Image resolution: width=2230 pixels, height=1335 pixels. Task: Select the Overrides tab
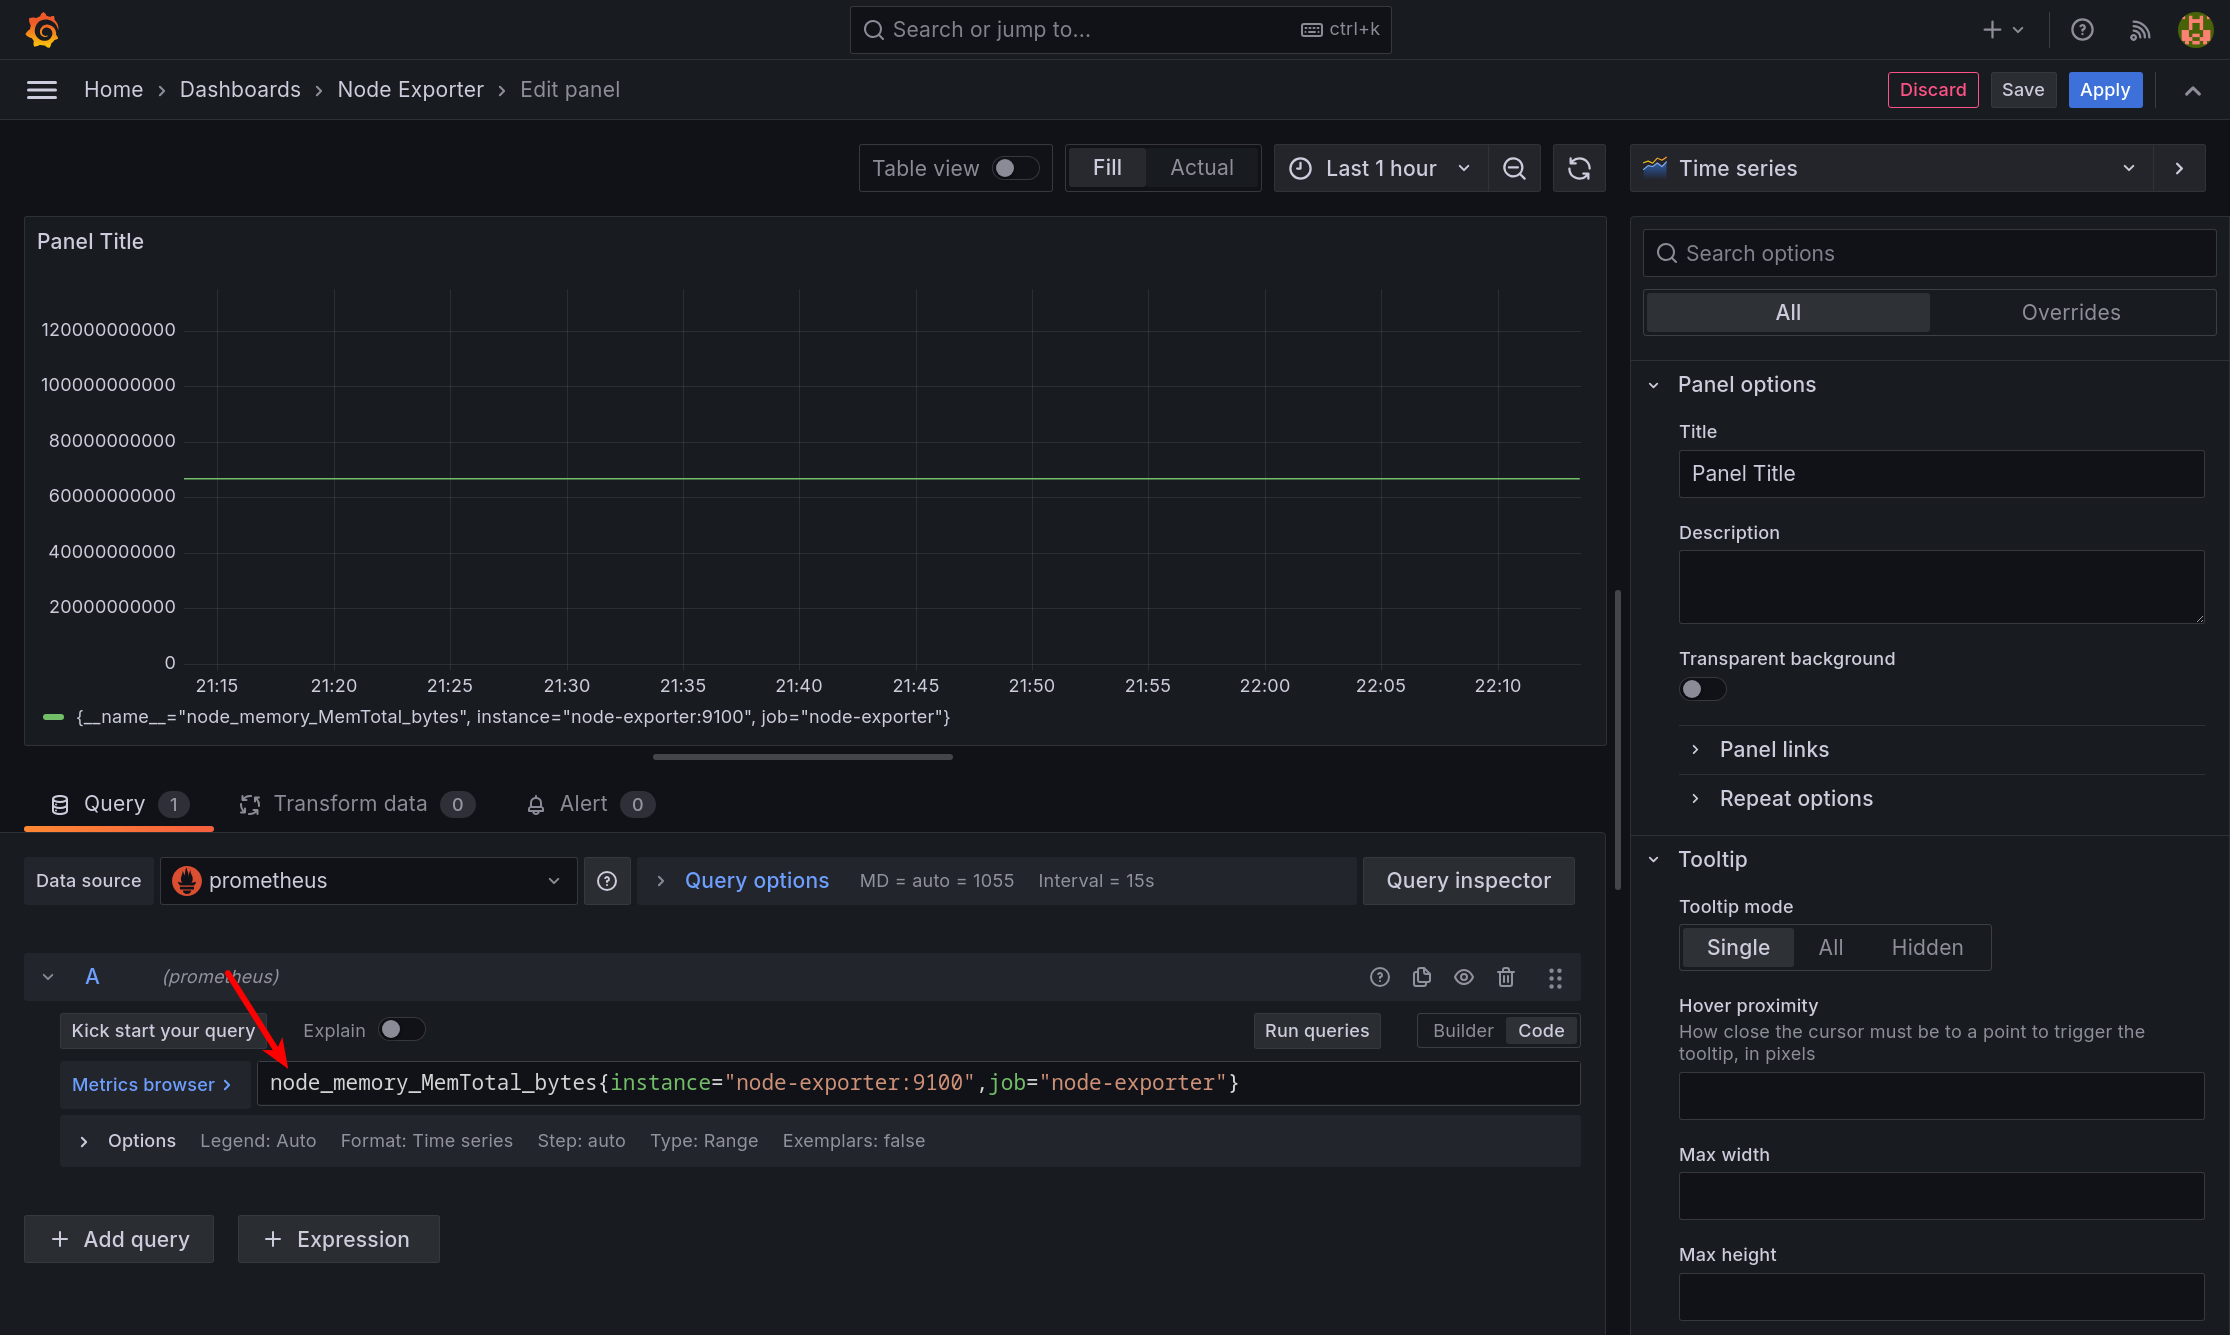click(x=2071, y=313)
